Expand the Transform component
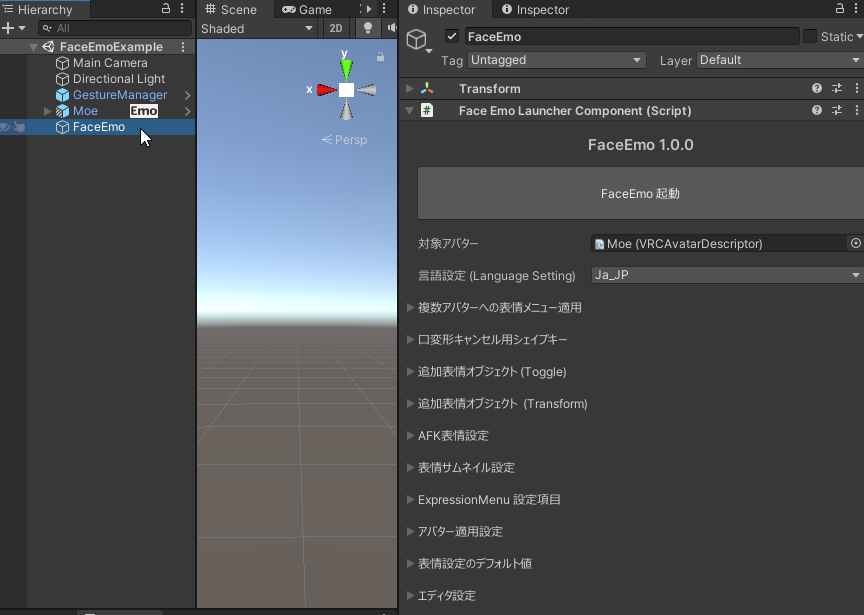Screen dimensions: 864x615 pos(410,89)
